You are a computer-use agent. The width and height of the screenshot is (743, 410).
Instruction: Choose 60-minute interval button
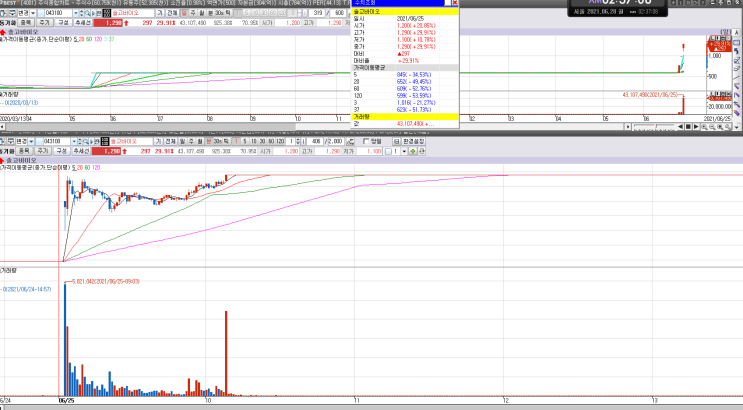coord(271,141)
